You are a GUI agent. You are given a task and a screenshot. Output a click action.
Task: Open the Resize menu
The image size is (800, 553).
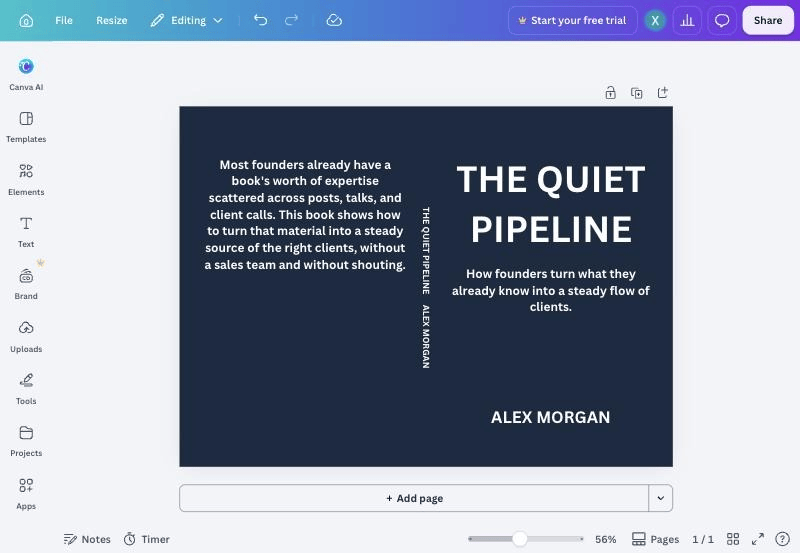tap(112, 20)
